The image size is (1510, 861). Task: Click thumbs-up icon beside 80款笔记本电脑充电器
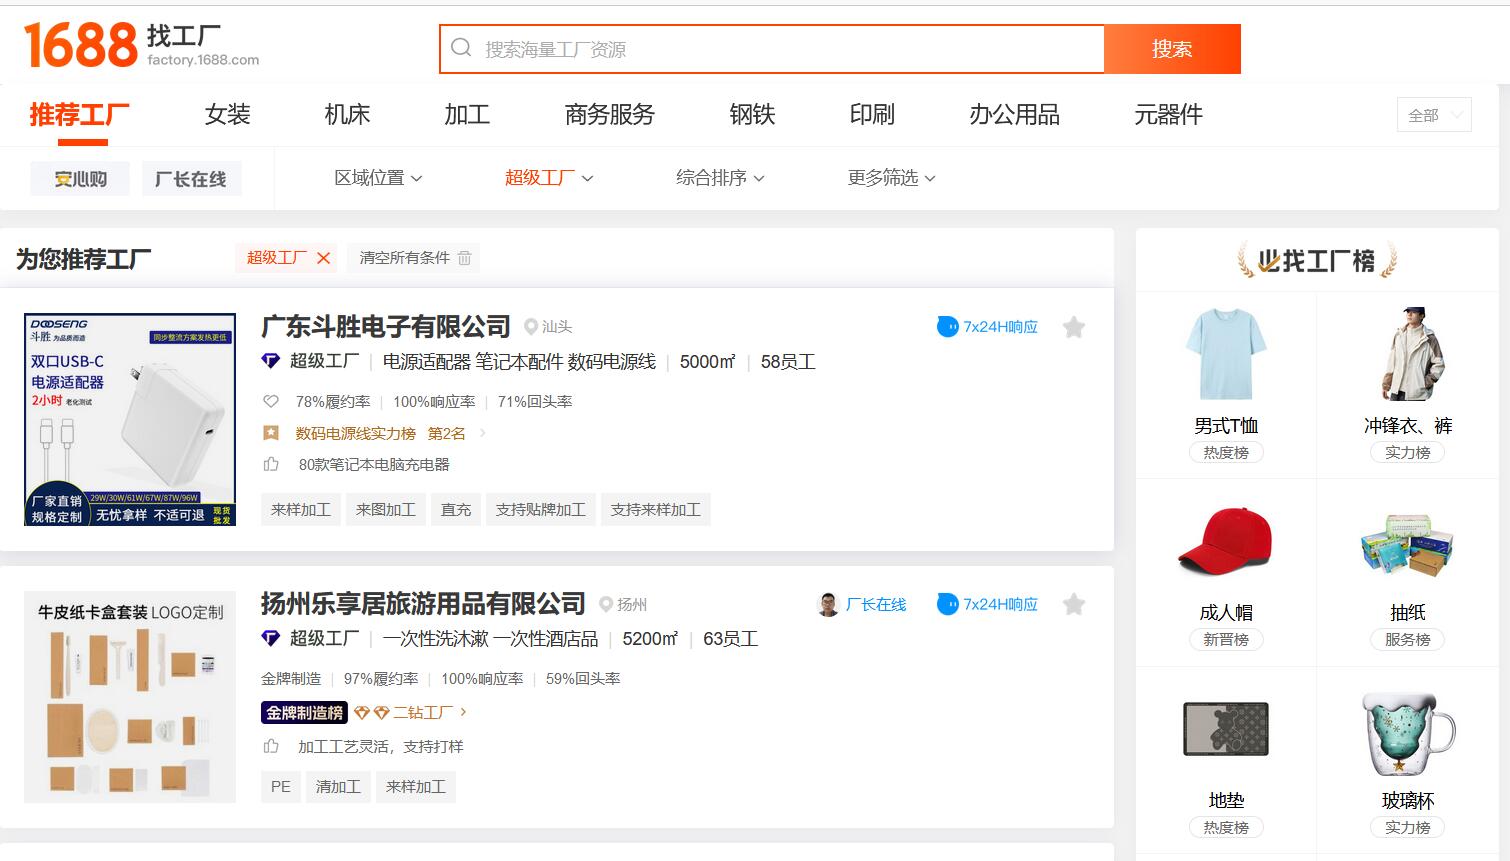point(270,464)
